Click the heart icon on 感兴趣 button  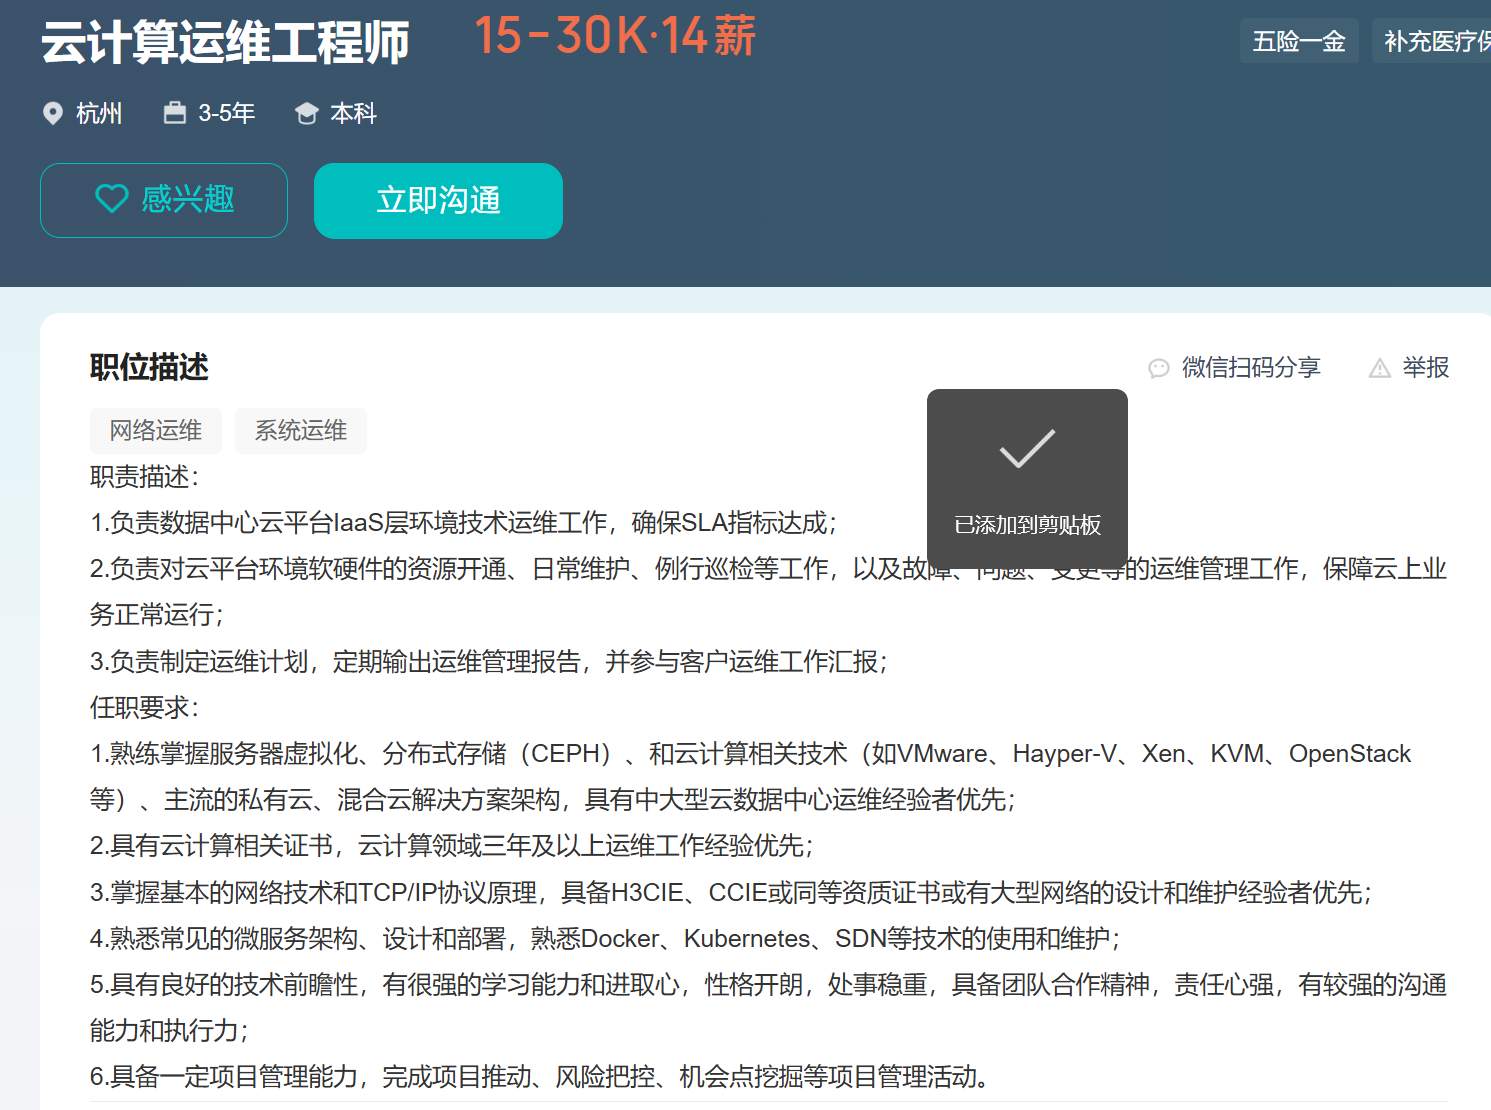click(x=112, y=199)
